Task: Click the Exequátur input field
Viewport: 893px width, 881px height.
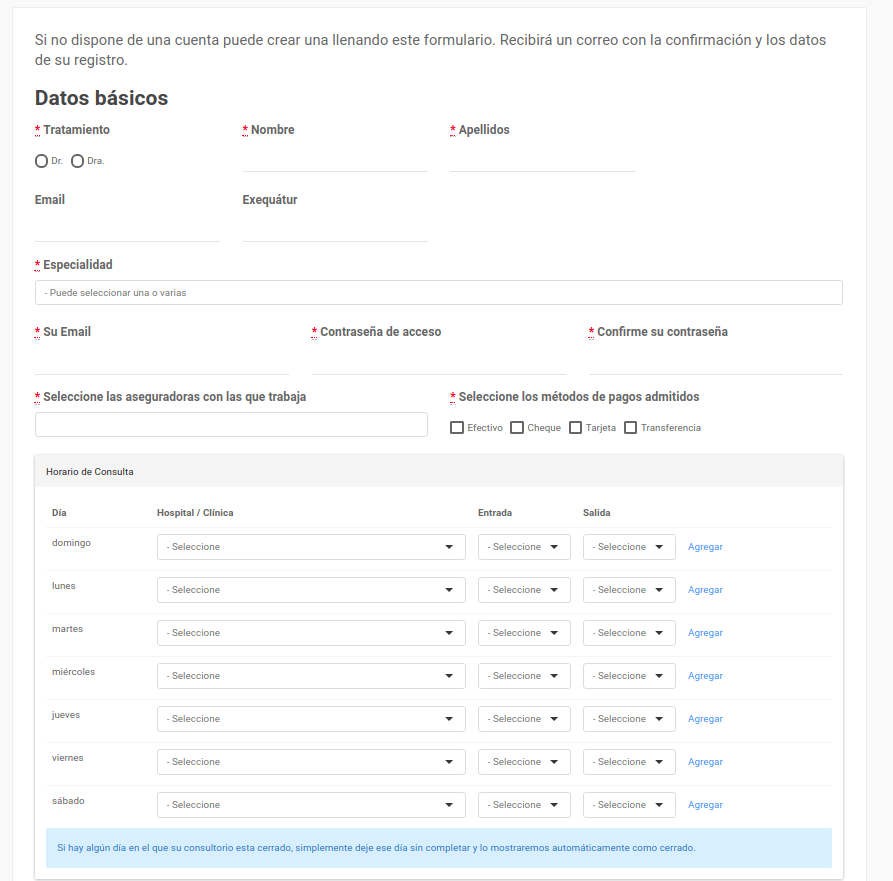Action: coord(335,229)
